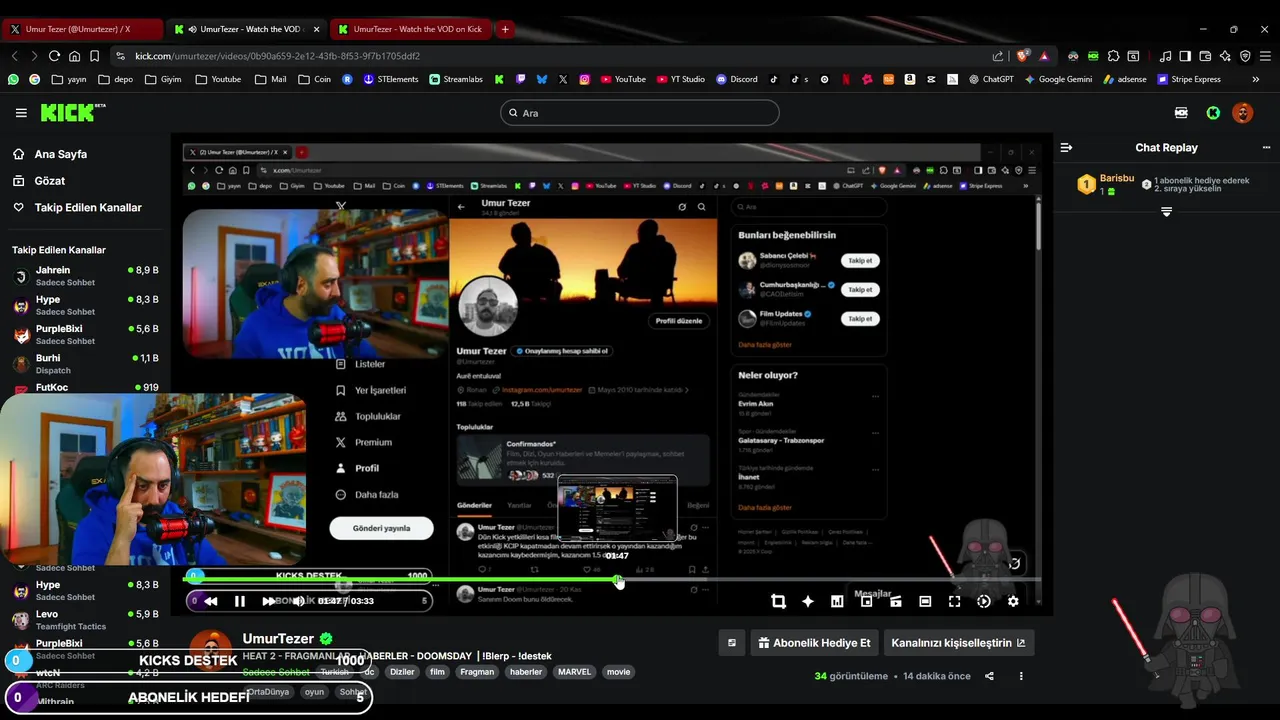
Task: Toggle the browser sidebar panel
Action: (x=1185, y=56)
